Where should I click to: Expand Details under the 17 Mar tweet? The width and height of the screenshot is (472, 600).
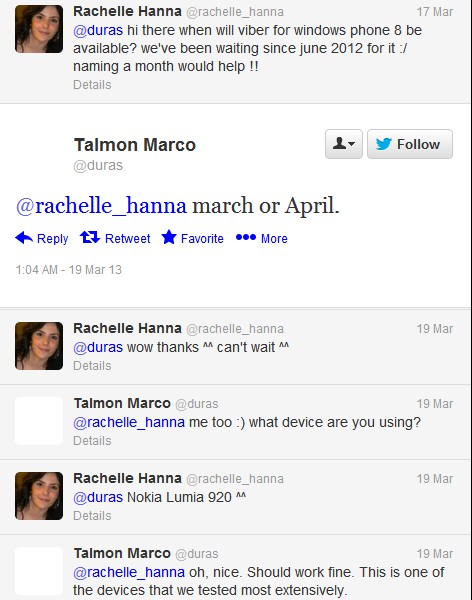pos(92,85)
